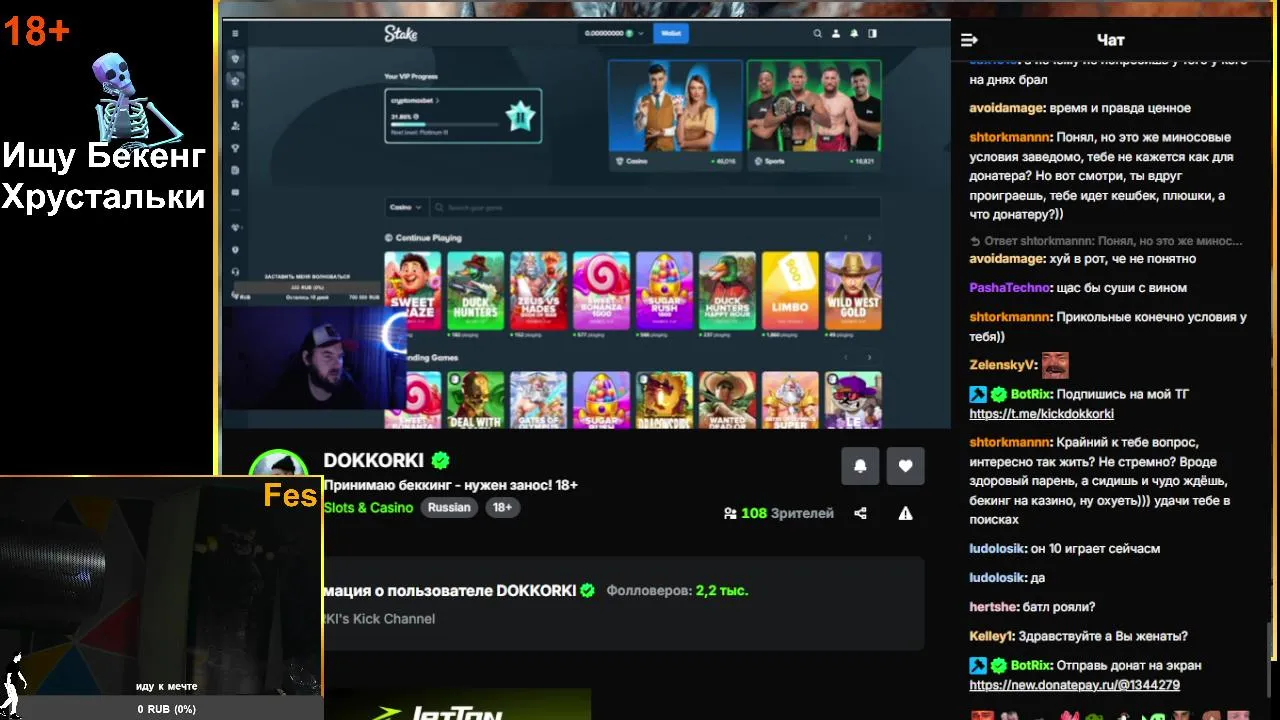The width and height of the screenshot is (1280, 720).
Task: Report the stream via warning triangle
Action: point(905,513)
